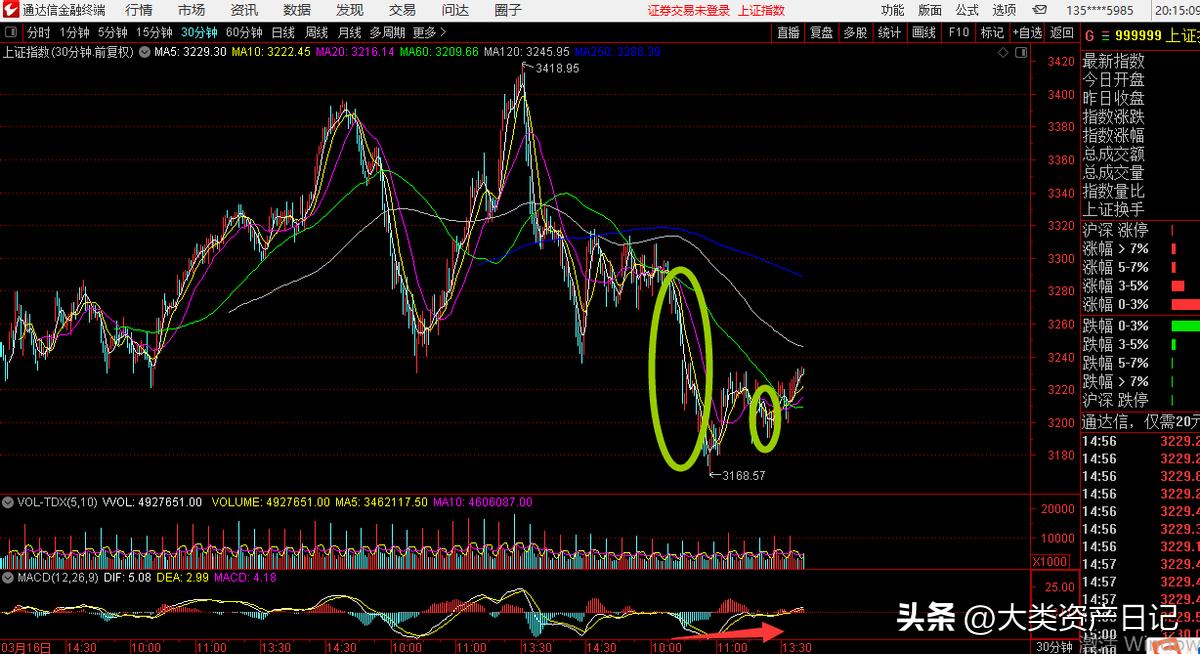Open the 数据 menu
Viewport: 1200px width, 654px height.
click(297, 10)
